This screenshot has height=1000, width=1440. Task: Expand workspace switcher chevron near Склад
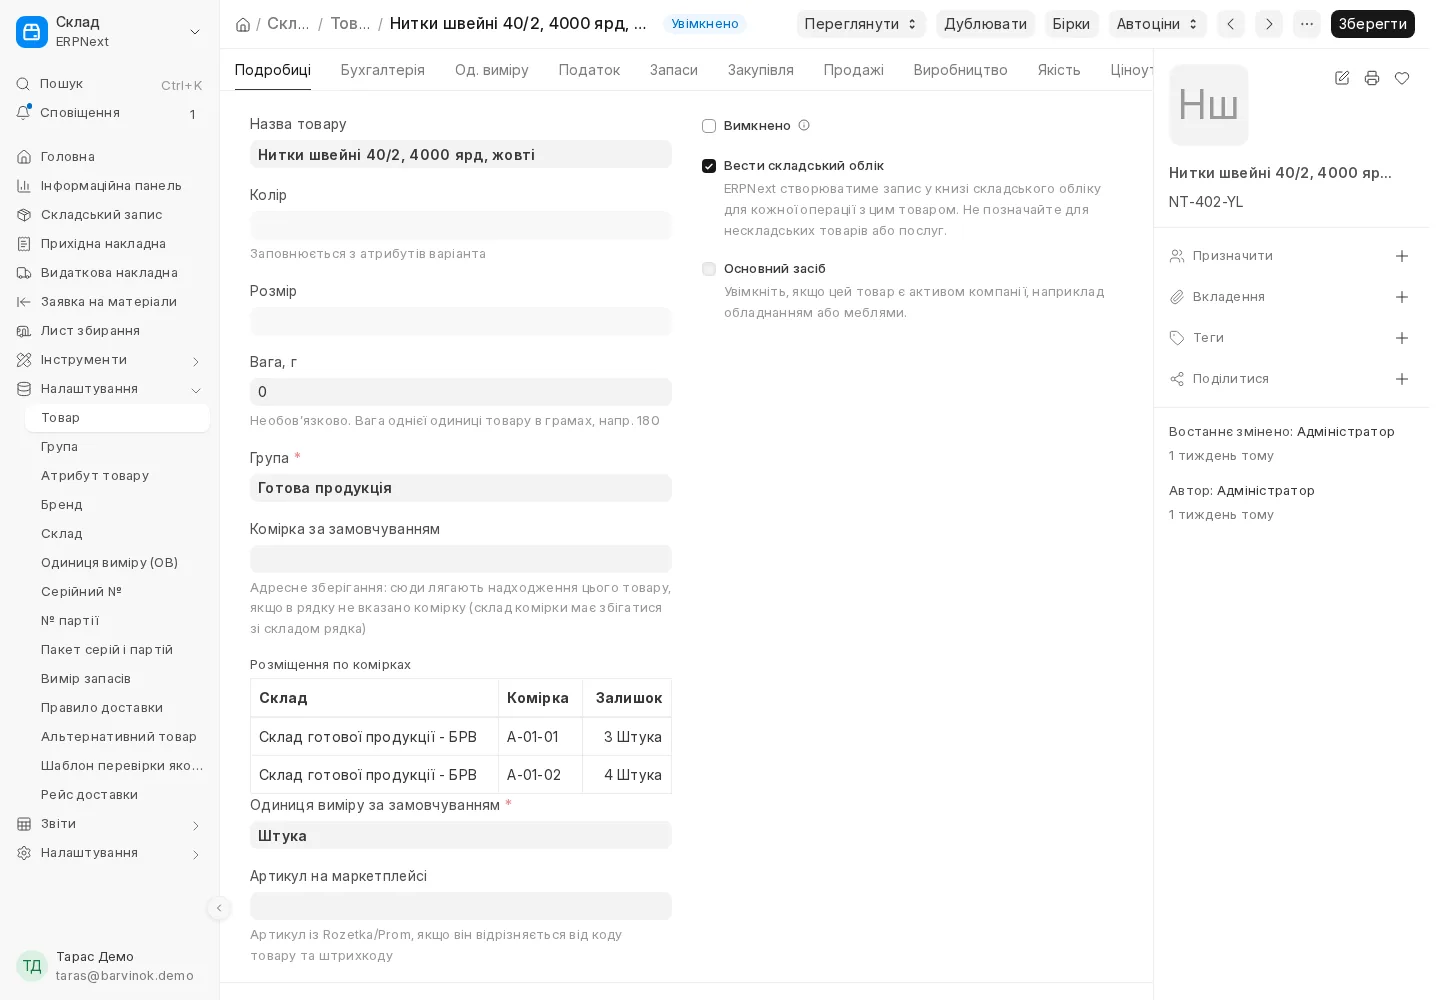coord(195,32)
